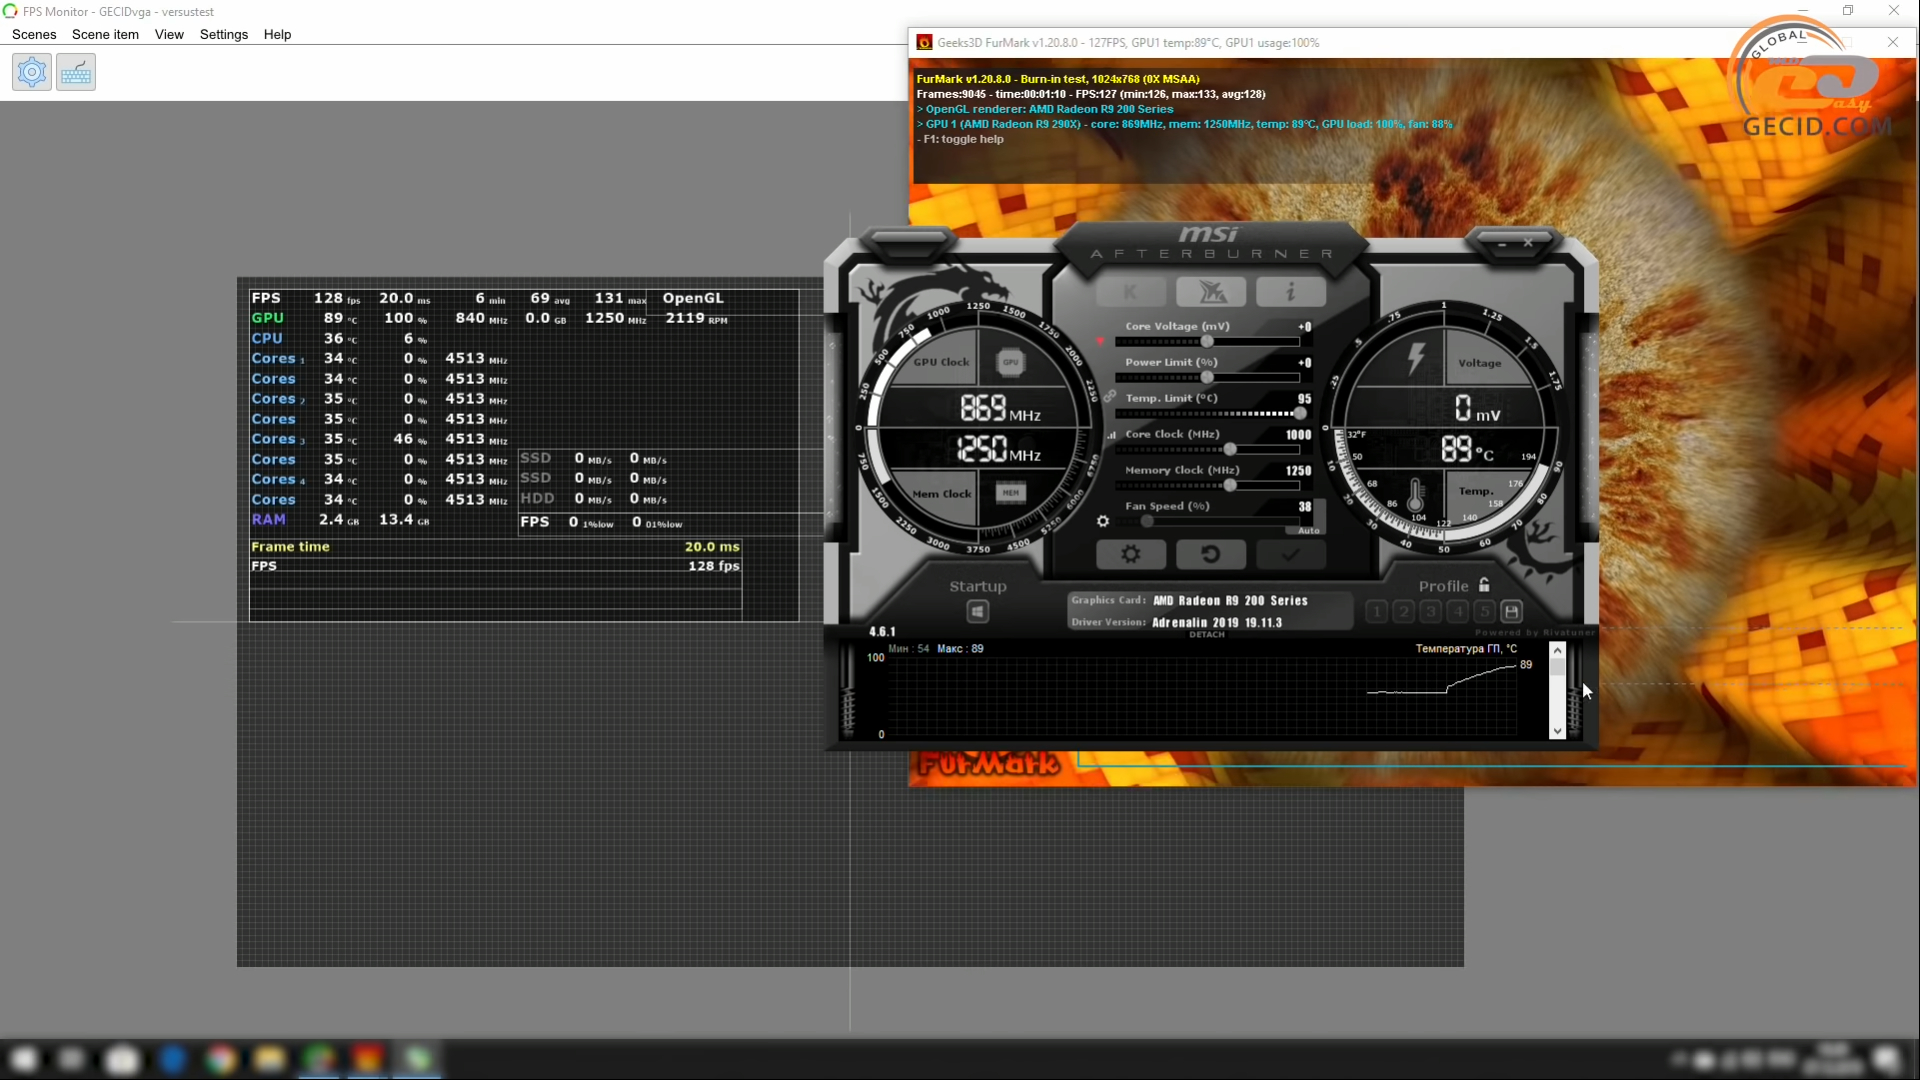
Task: Click the OpenGL text in the overlay
Action: 693,298
